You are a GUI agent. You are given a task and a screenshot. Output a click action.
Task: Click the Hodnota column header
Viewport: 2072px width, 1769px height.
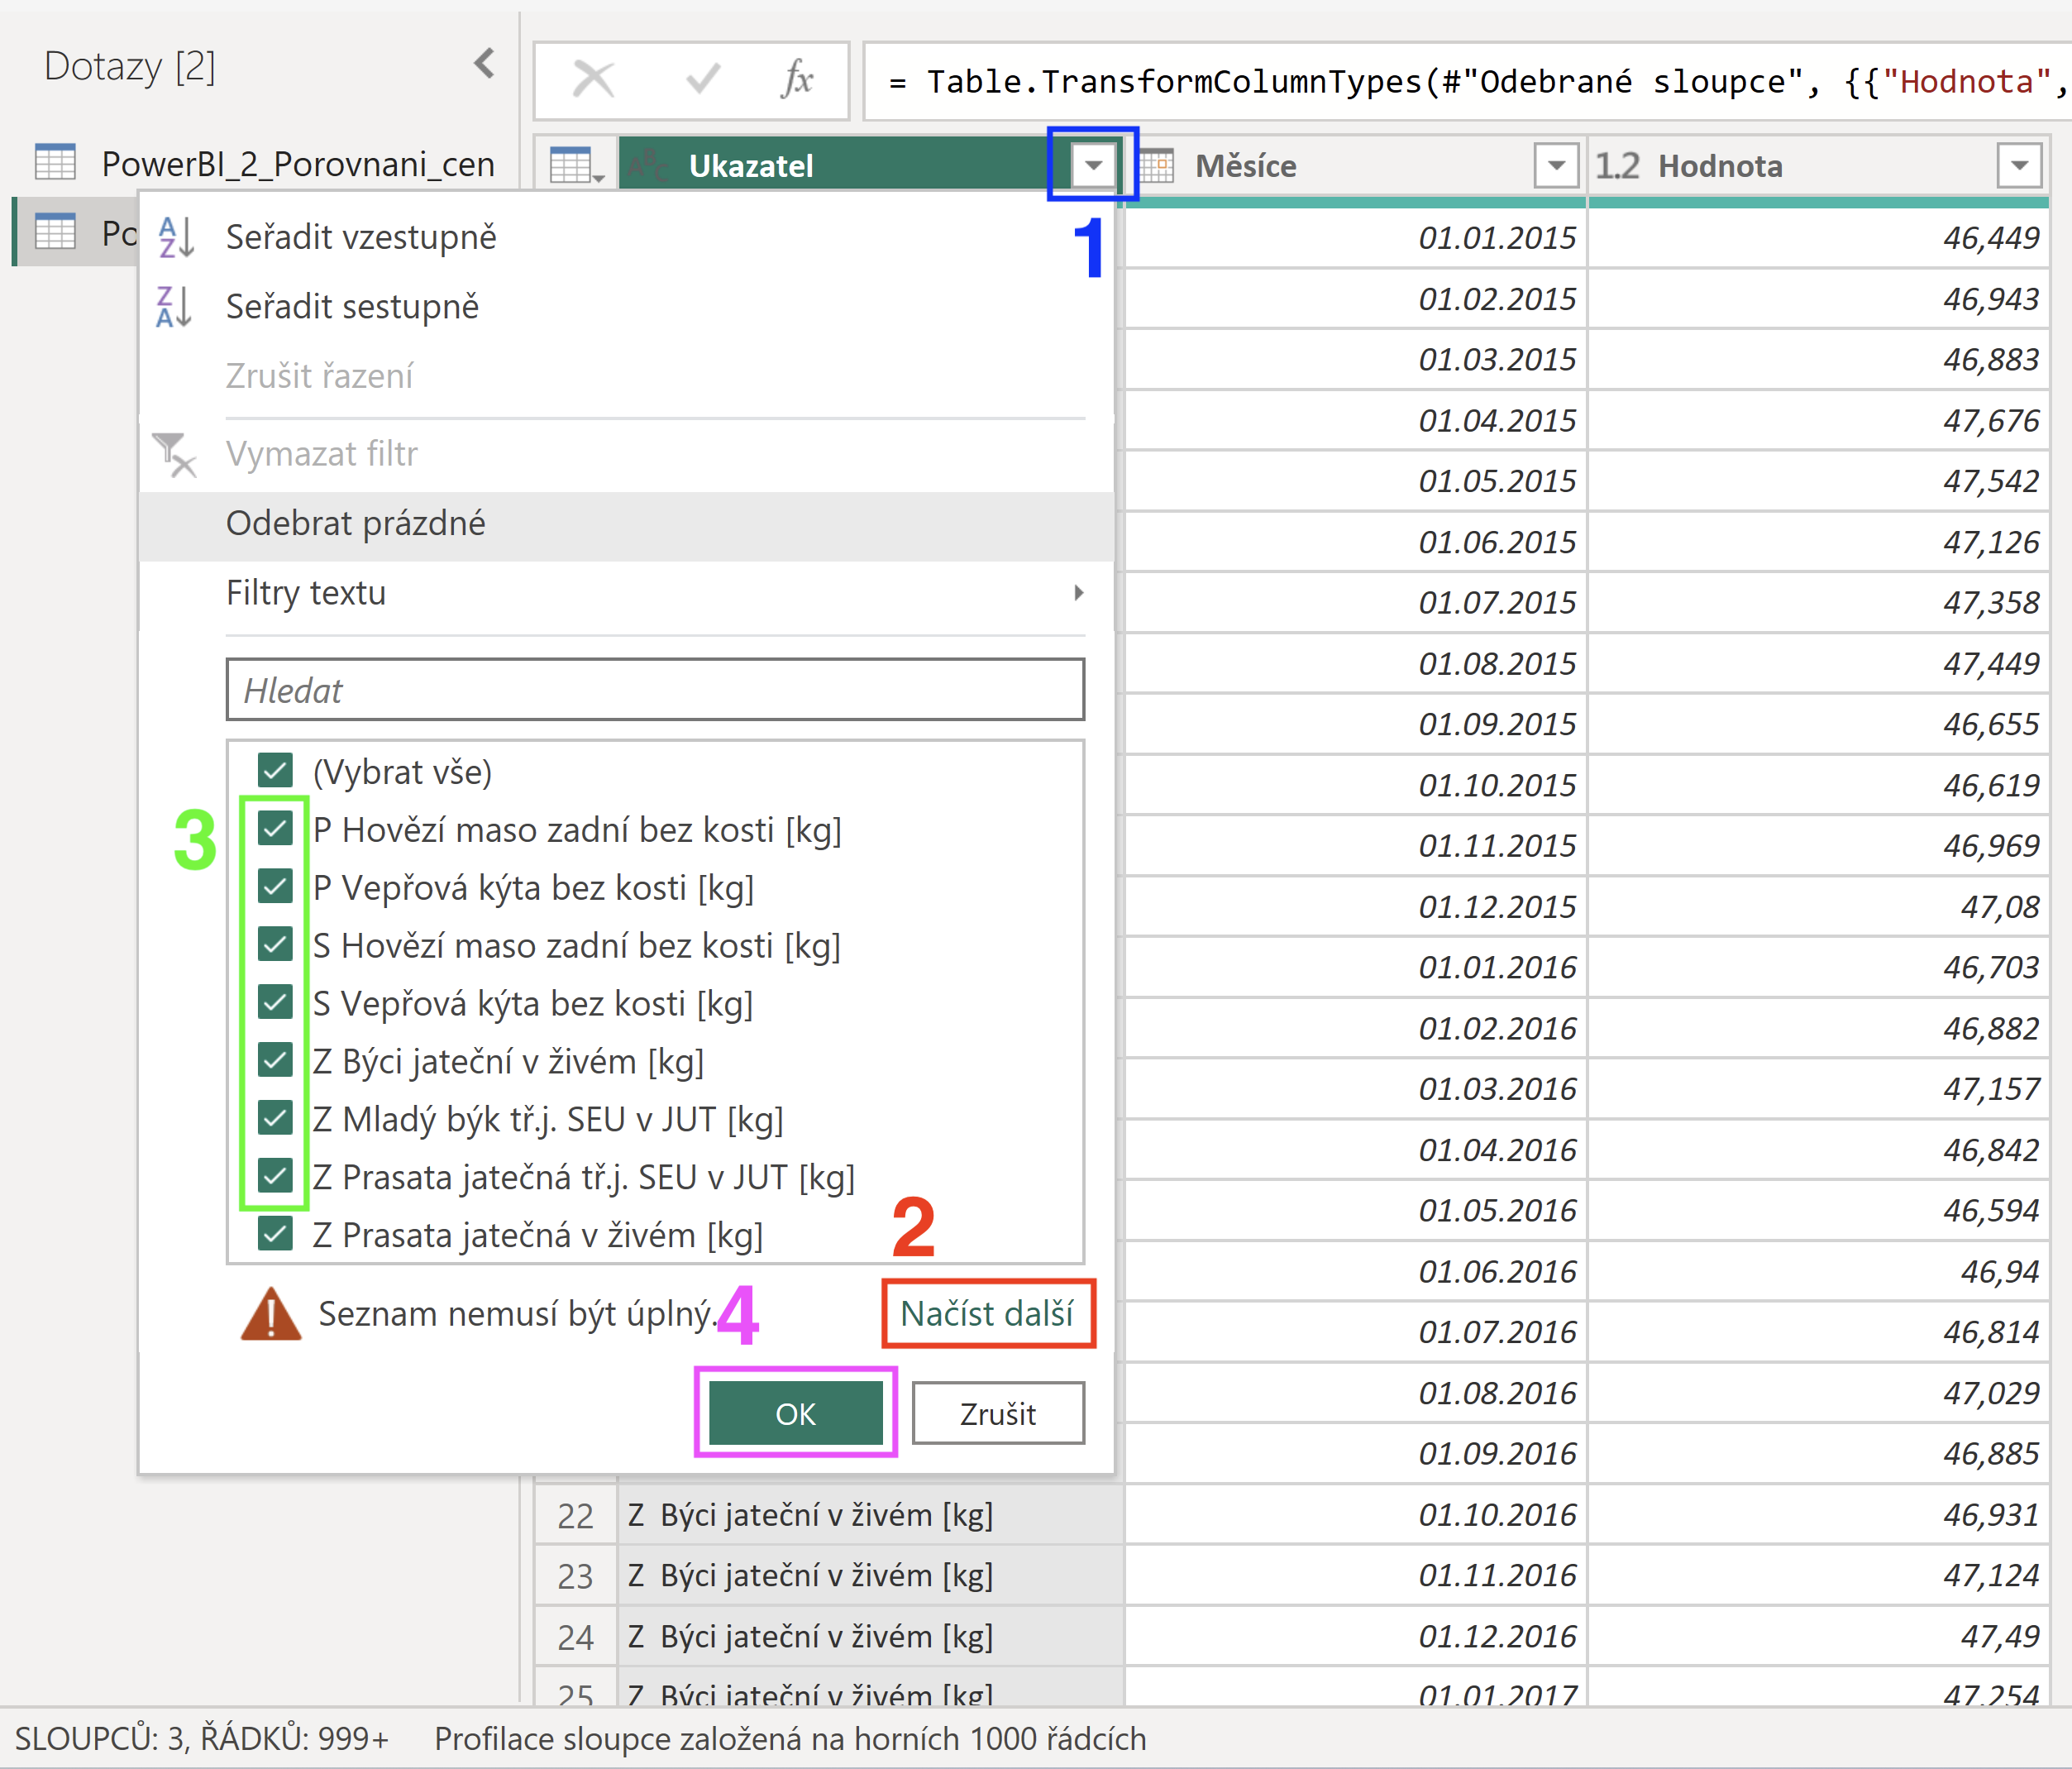tap(1818, 166)
